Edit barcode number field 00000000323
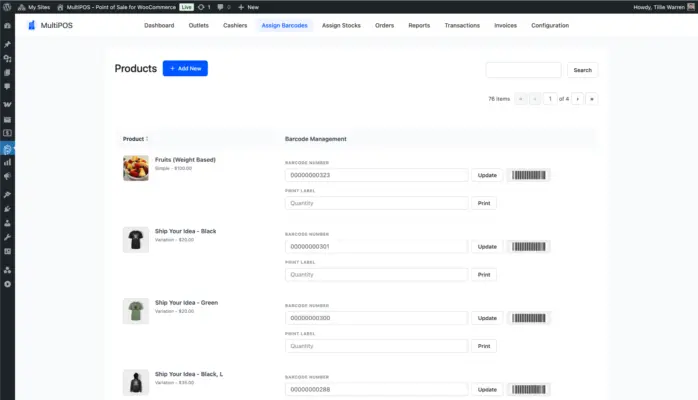 tap(377, 175)
